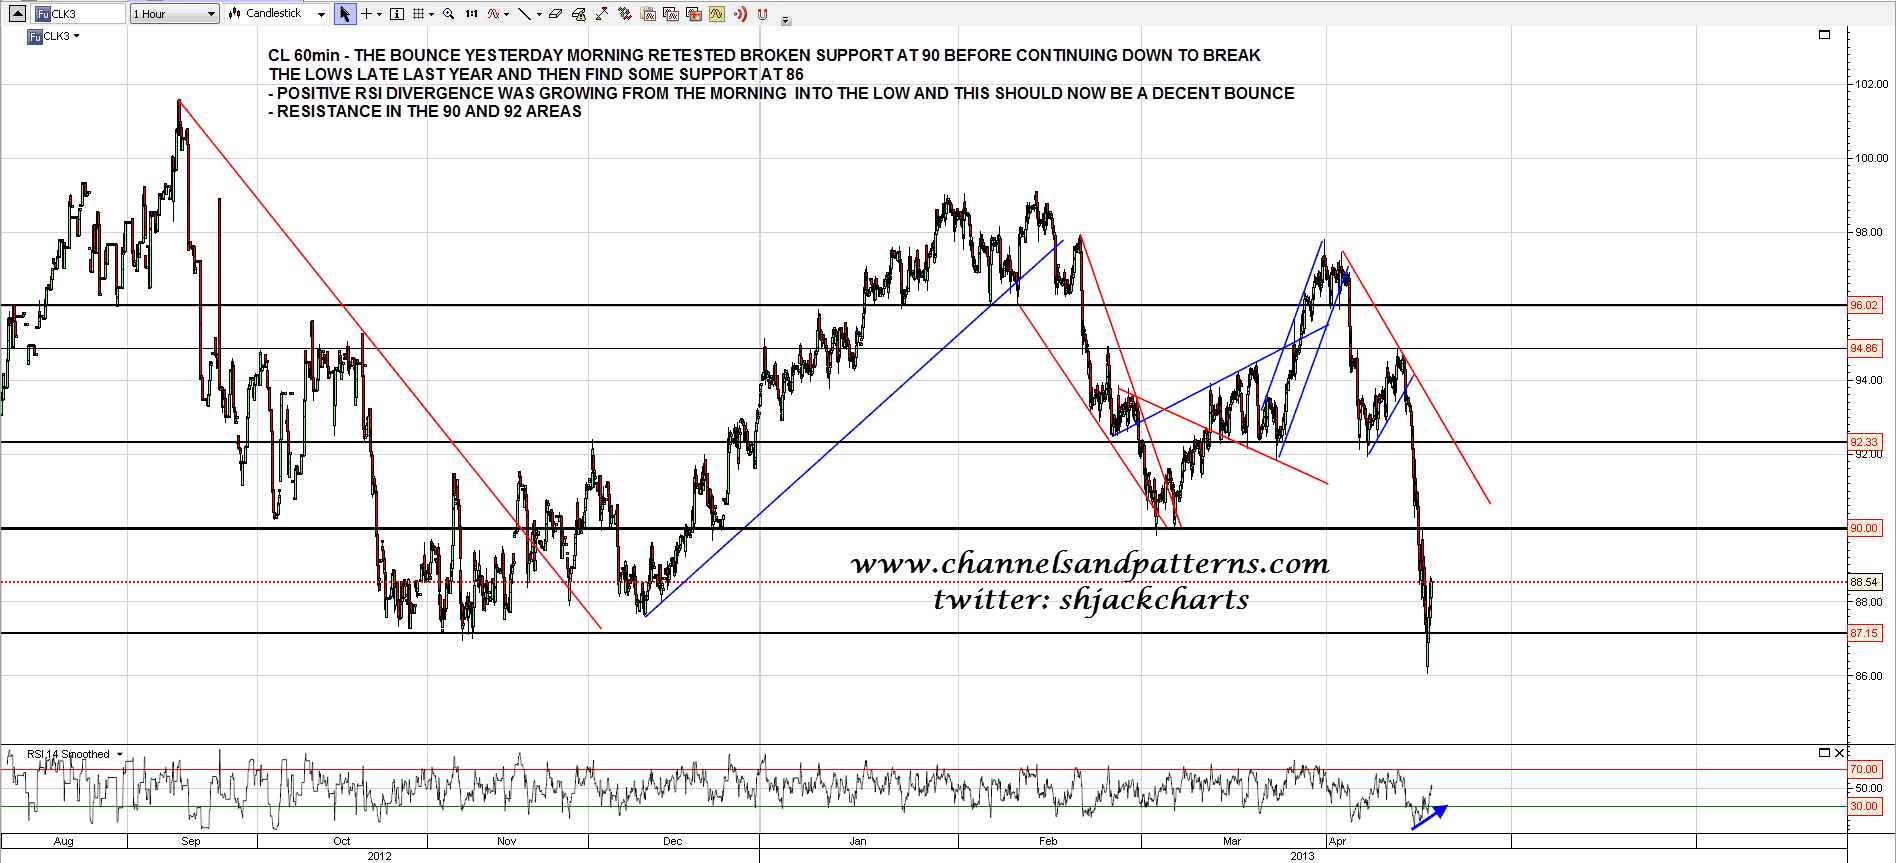Click the info box icon
The height and width of the screenshot is (863, 1896).
coord(397,14)
